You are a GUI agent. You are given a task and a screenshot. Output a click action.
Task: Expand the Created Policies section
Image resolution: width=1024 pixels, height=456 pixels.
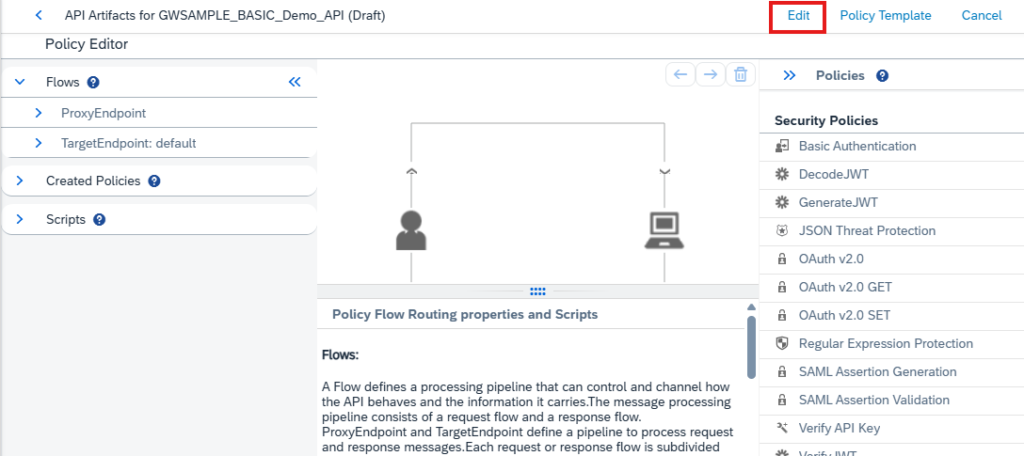(x=20, y=181)
